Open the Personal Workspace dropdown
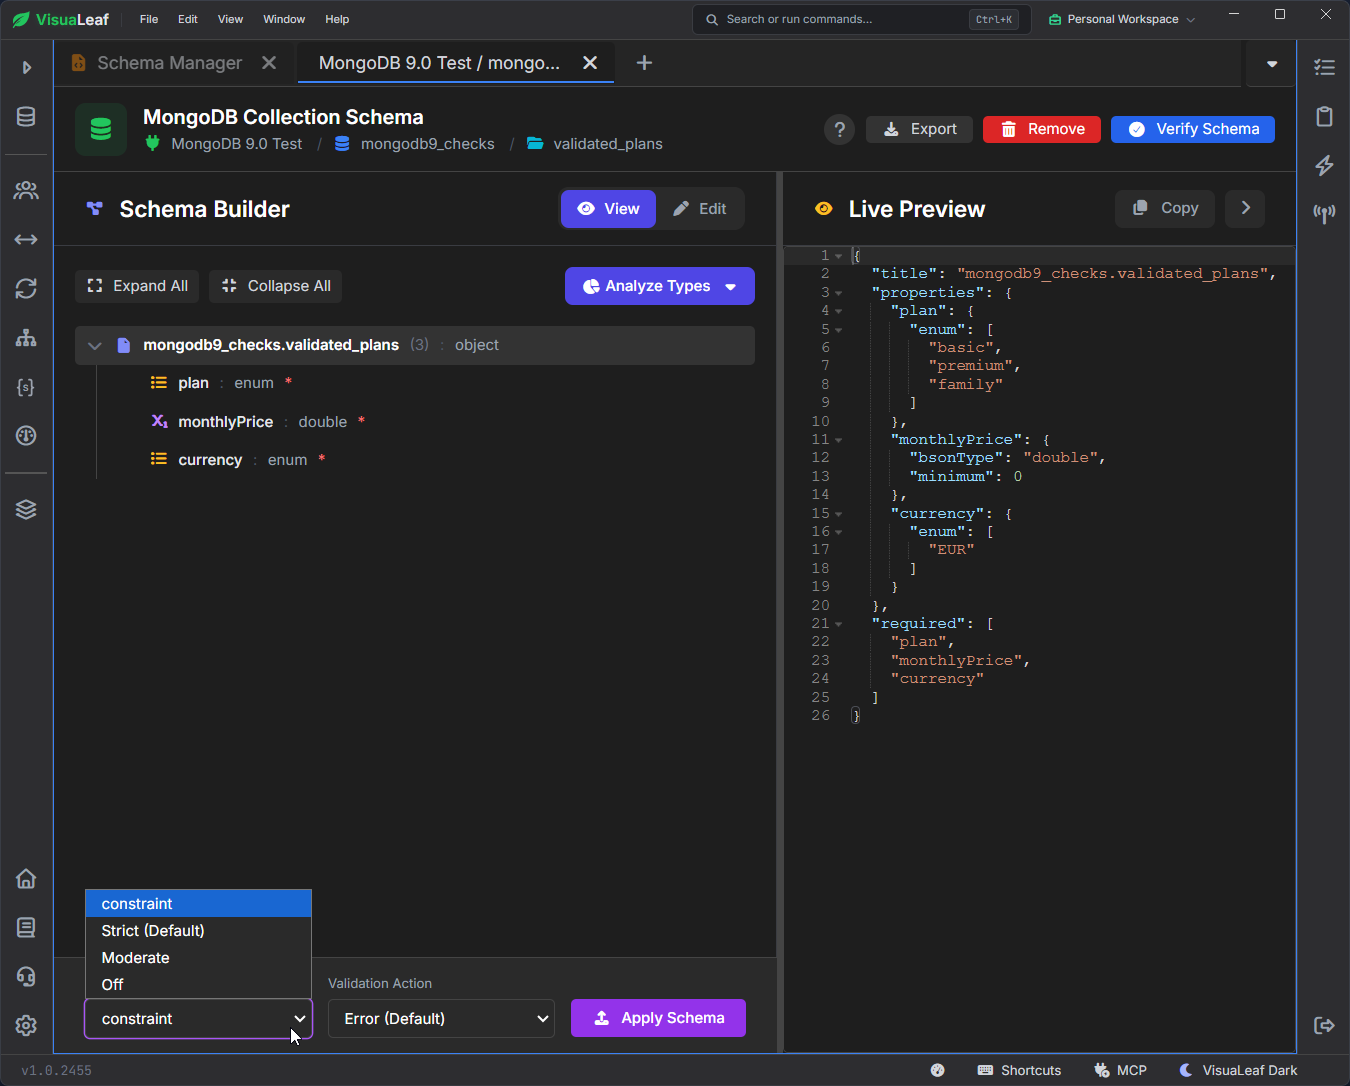 click(x=1122, y=19)
